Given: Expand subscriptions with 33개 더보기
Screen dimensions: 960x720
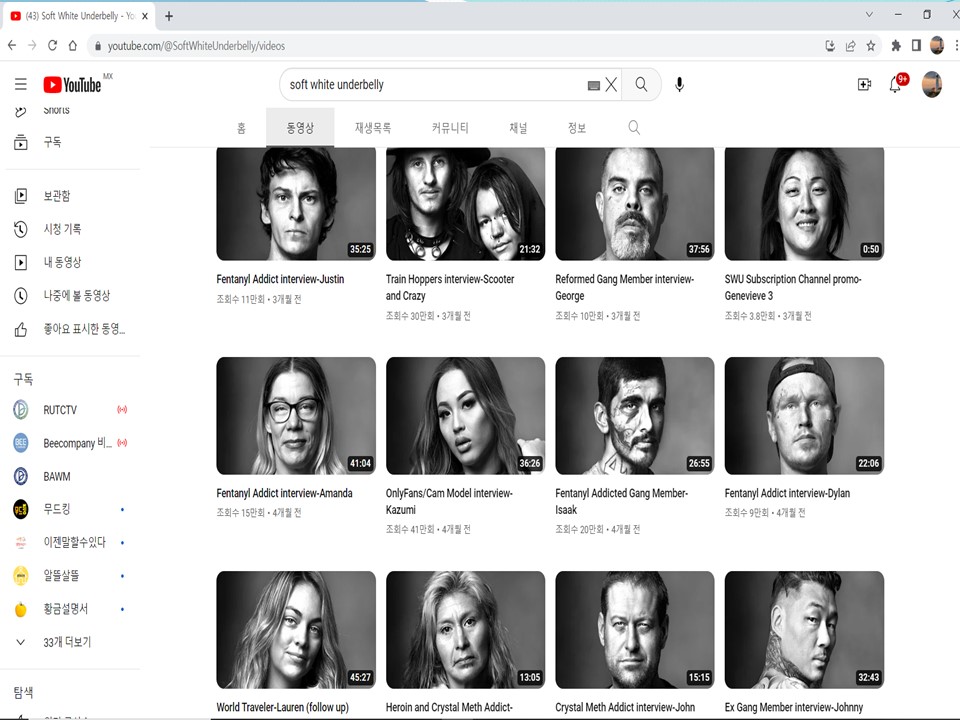Looking at the screenshot, I should [67, 642].
